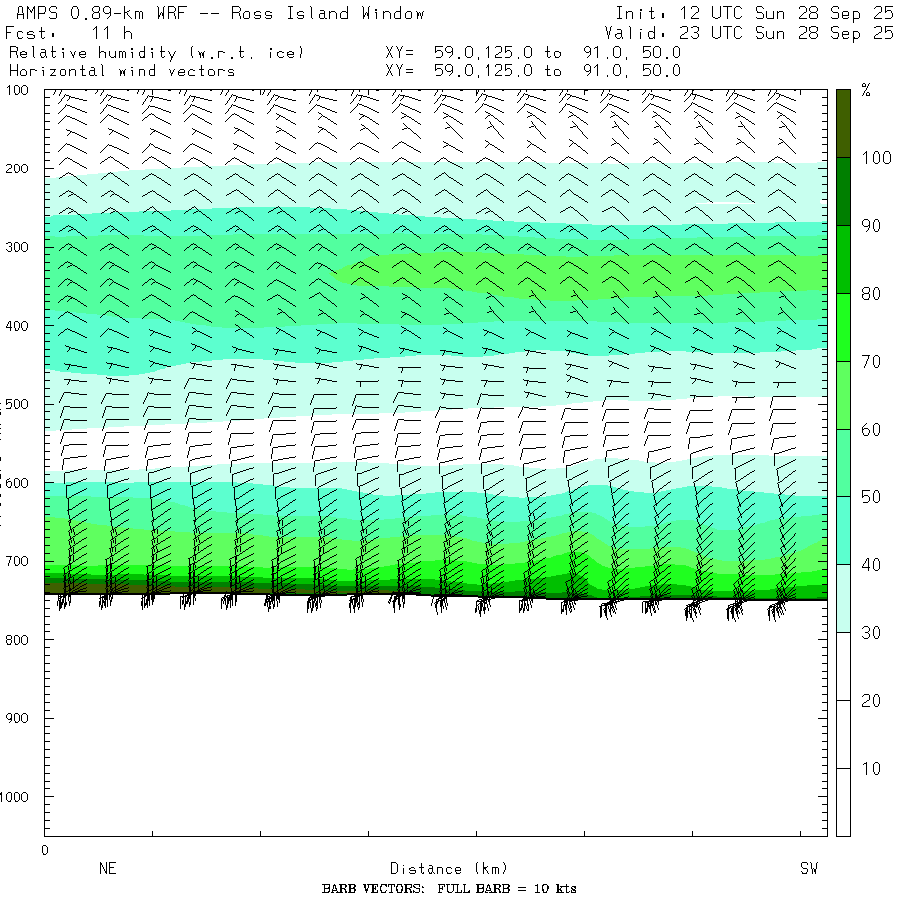900x900 pixels.
Task: Click the colorbar label '100'
Action: point(876,158)
